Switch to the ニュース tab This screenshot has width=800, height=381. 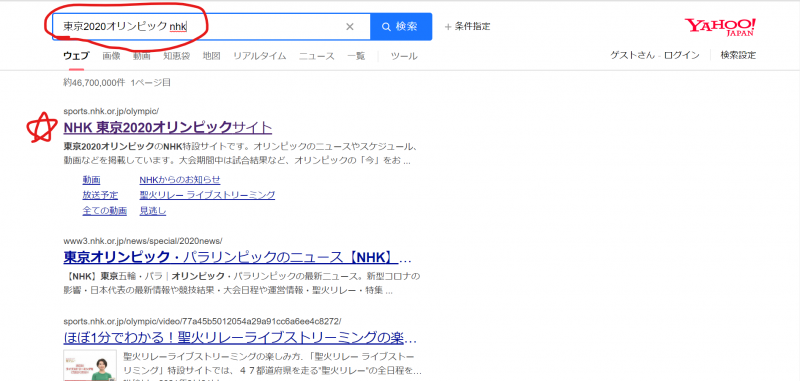pyautogui.click(x=317, y=56)
